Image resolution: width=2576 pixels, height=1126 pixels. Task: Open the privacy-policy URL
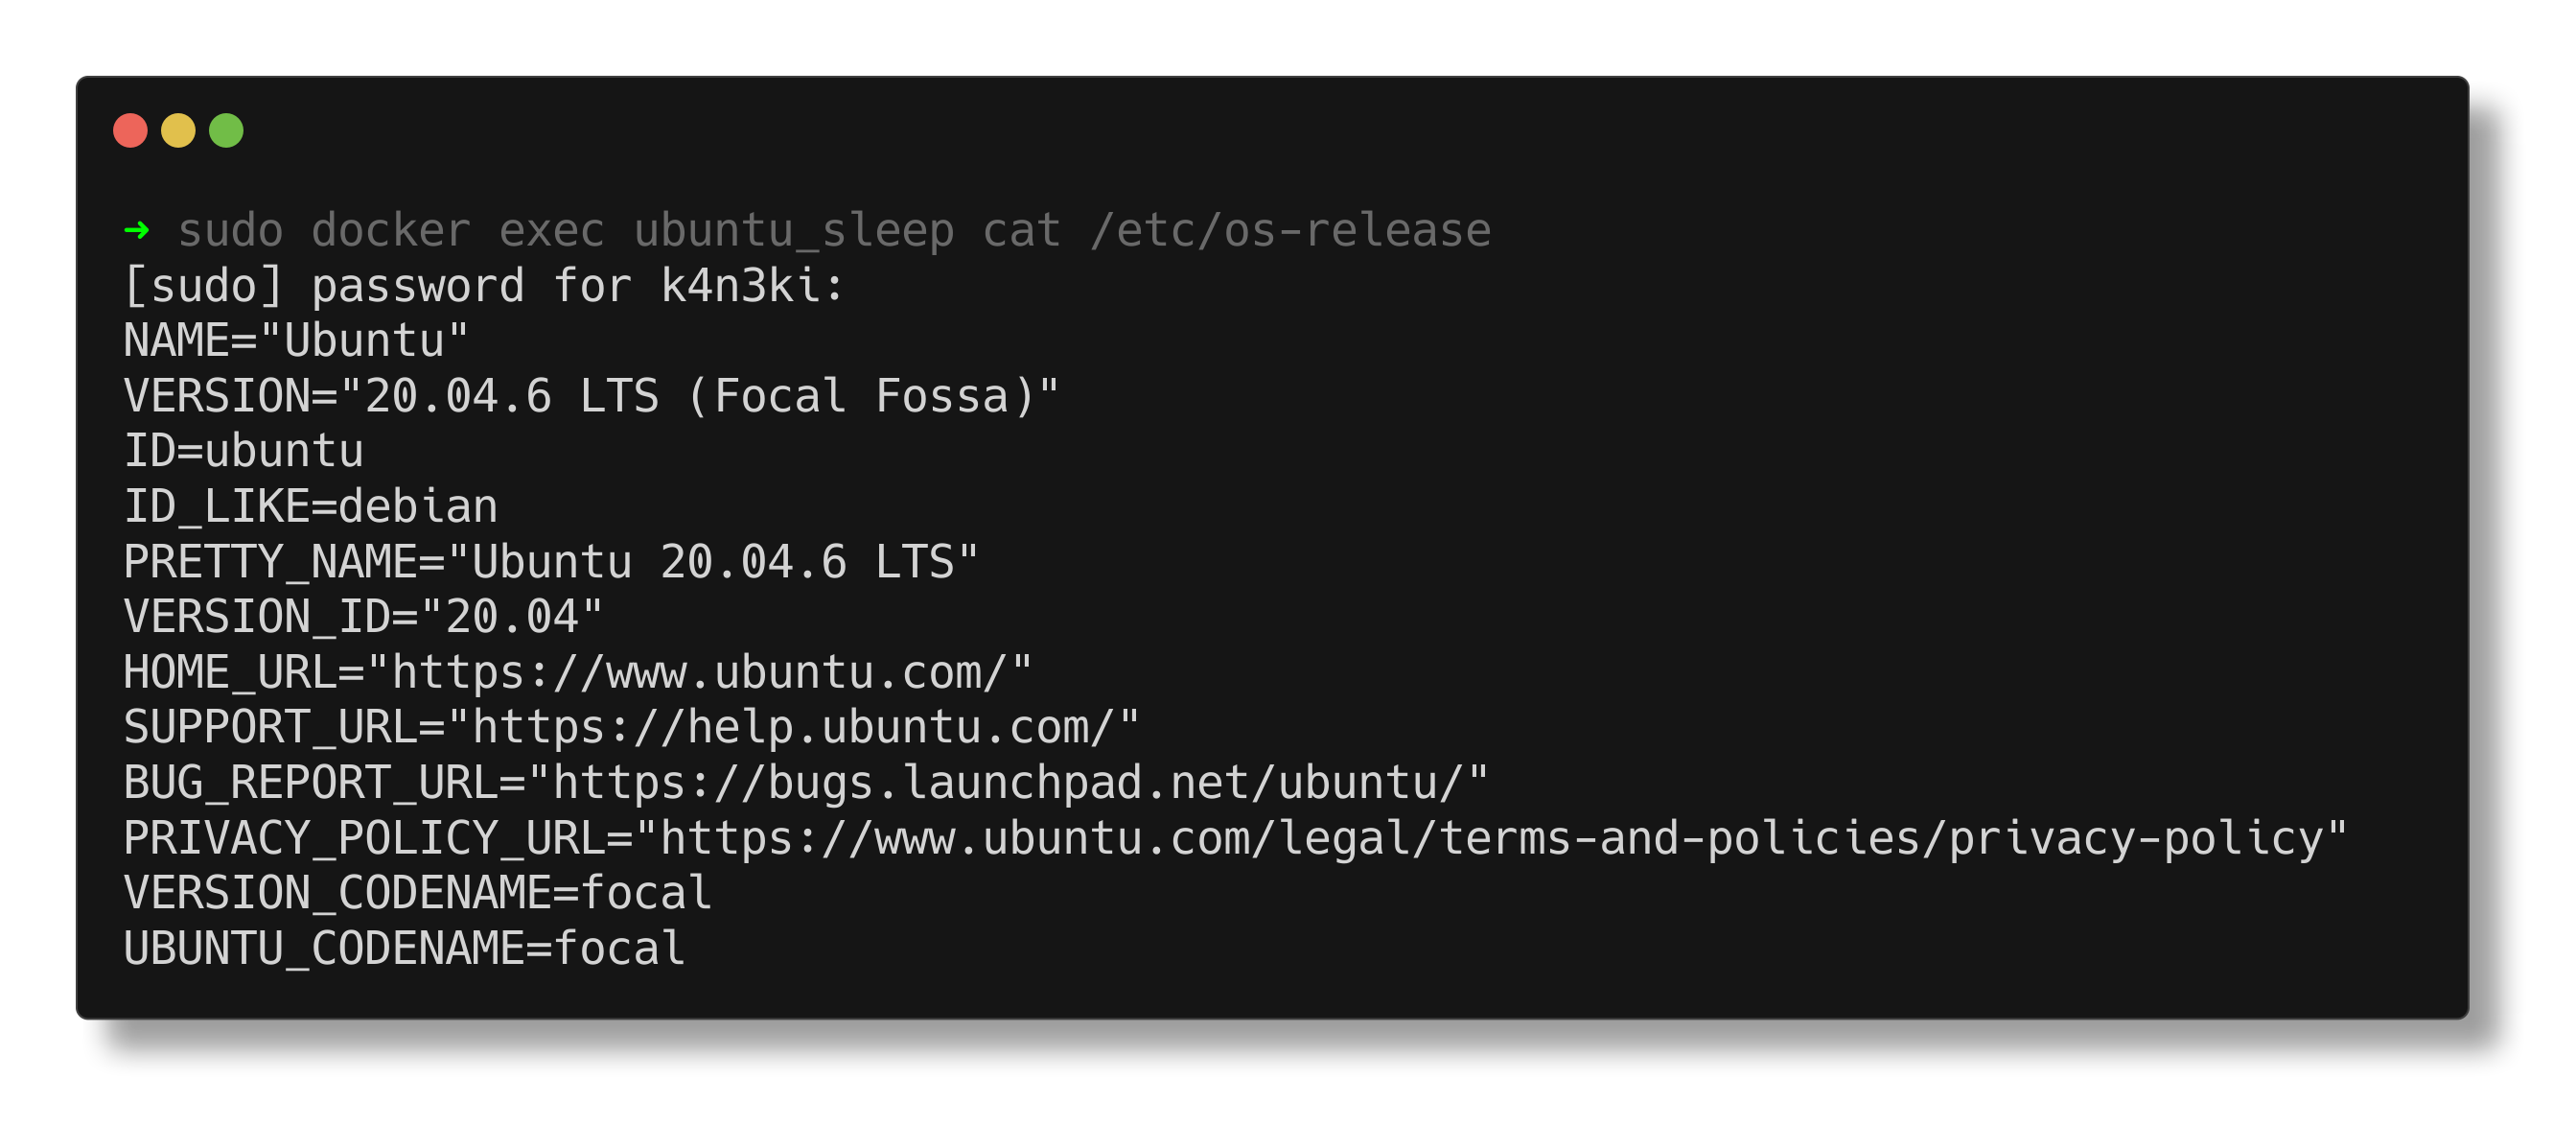(x=1492, y=838)
